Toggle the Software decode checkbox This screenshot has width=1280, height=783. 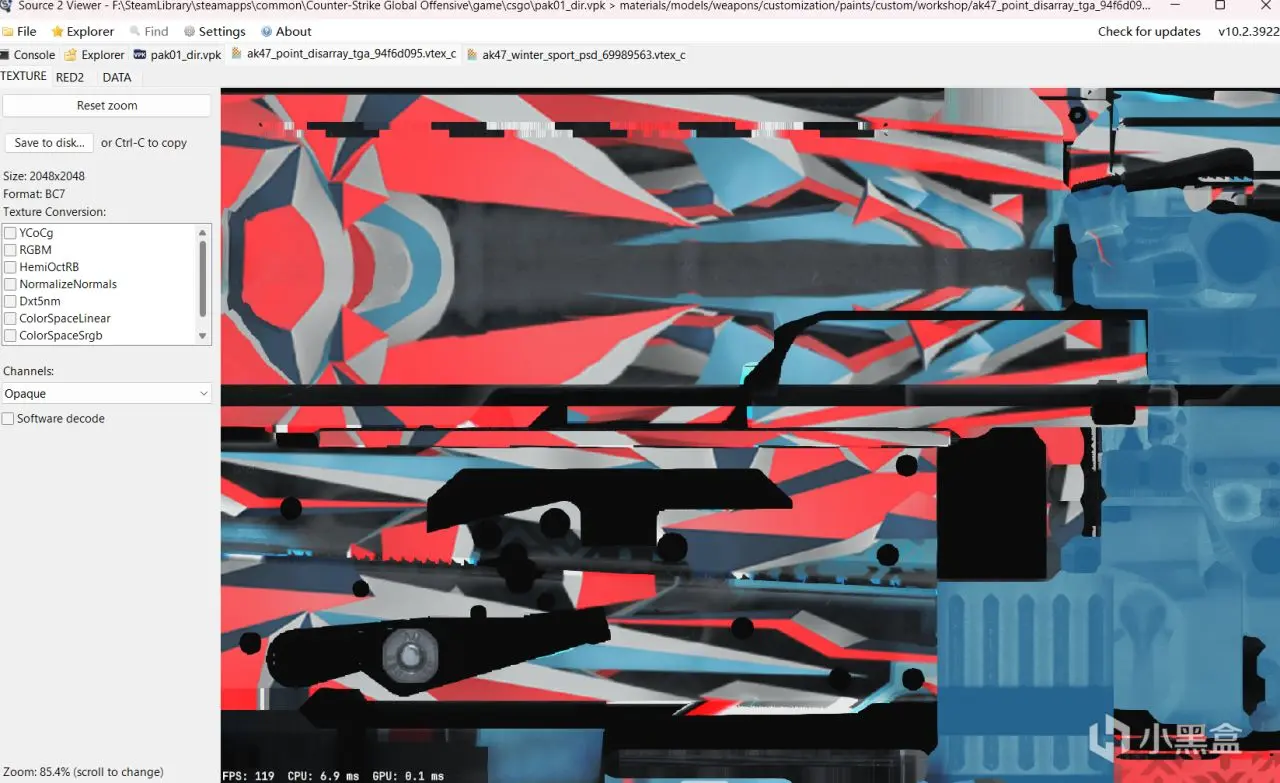point(8,419)
